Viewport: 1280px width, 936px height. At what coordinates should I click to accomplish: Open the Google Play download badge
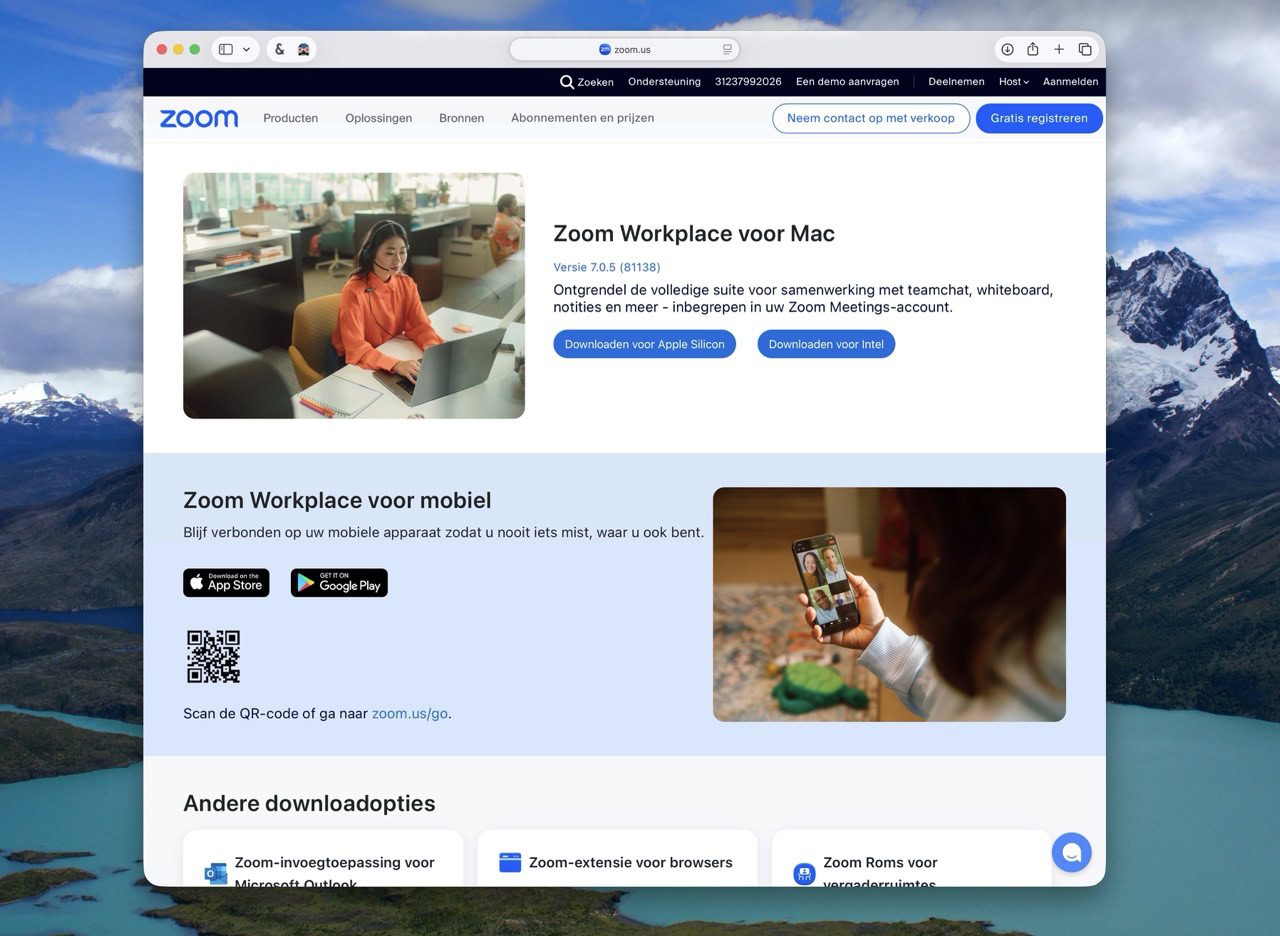pos(339,583)
